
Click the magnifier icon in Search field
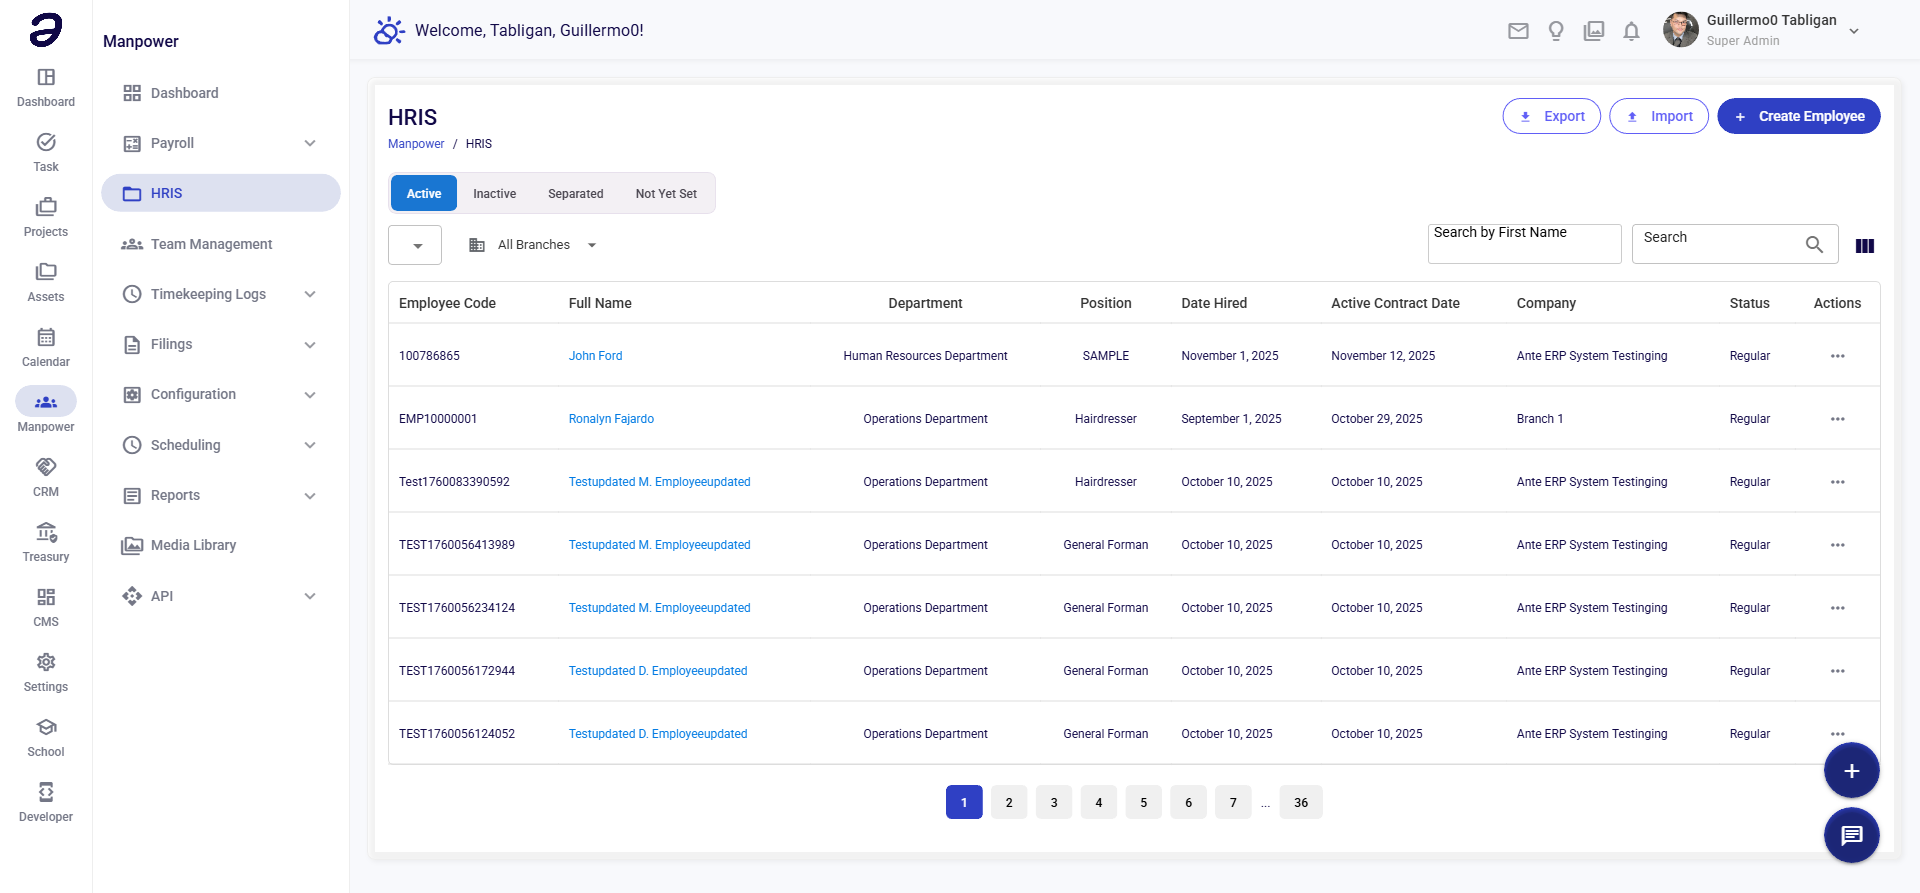point(1814,244)
